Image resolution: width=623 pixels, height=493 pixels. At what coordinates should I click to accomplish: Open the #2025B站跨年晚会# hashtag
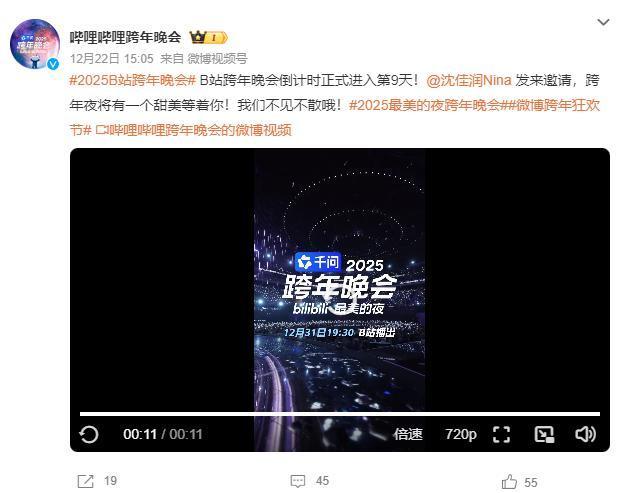coord(133,80)
